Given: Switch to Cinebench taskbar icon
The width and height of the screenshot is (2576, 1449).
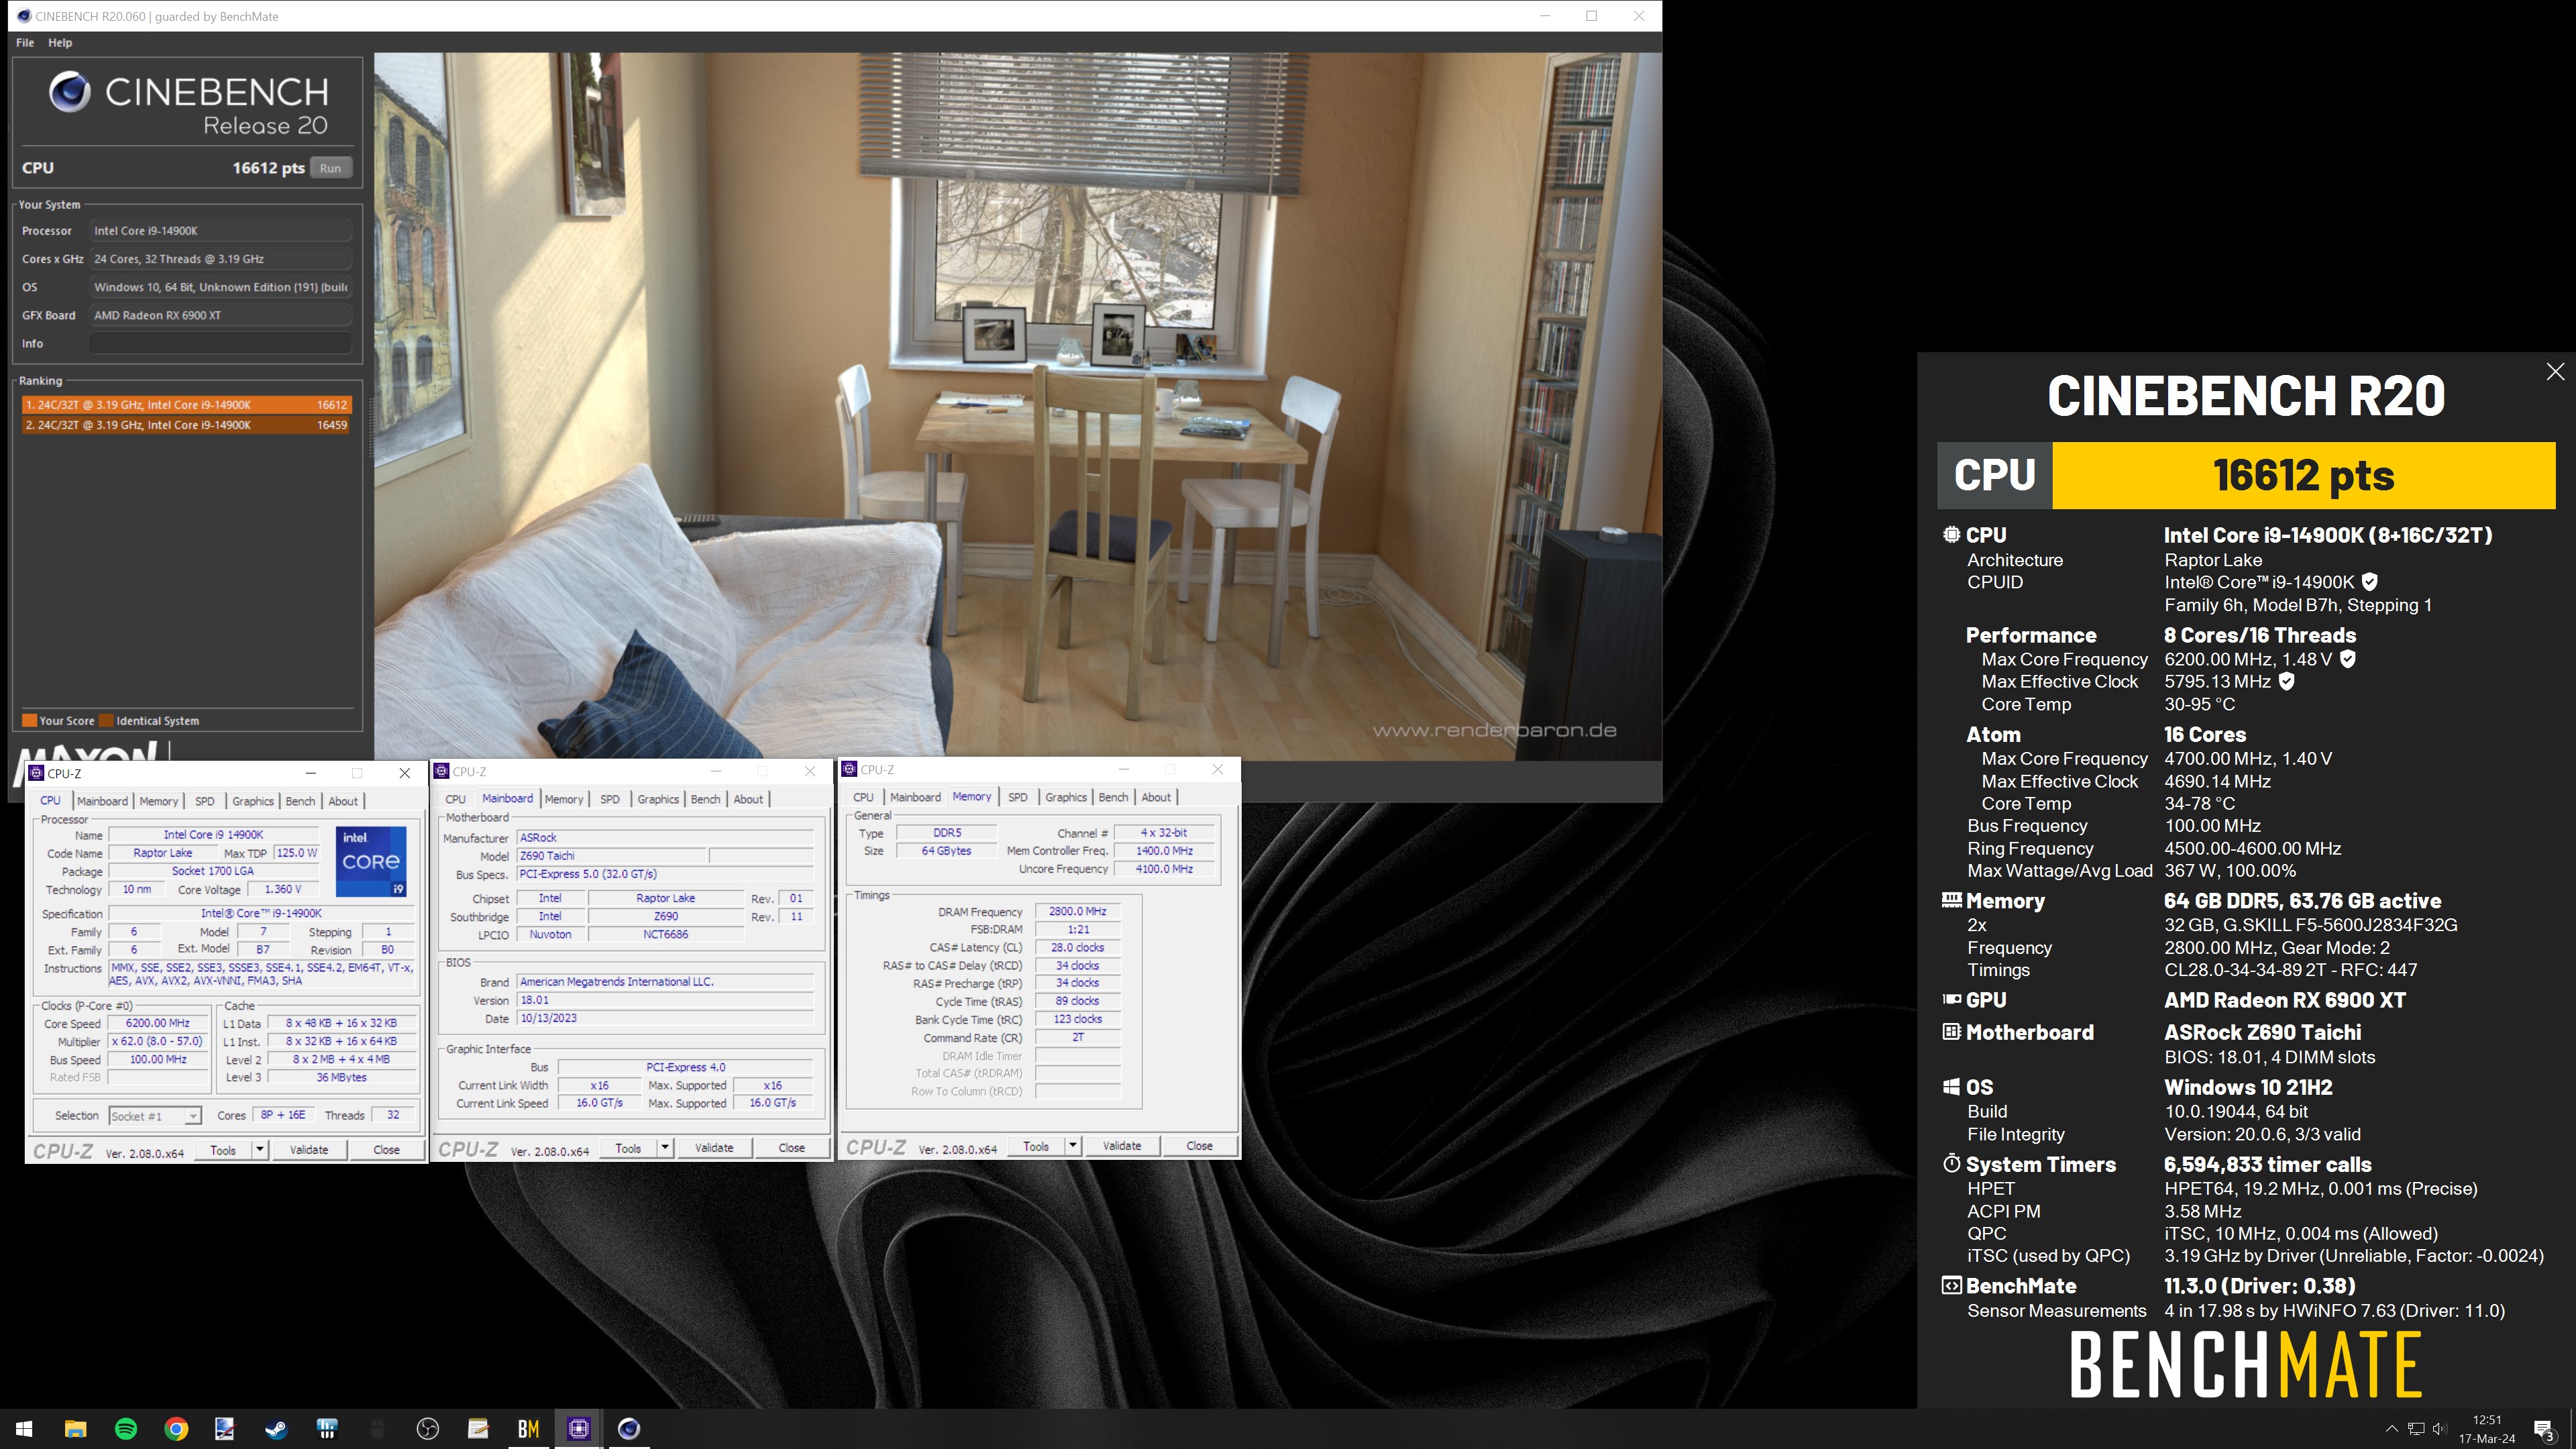Looking at the screenshot, I should (x=629, y=1429).
